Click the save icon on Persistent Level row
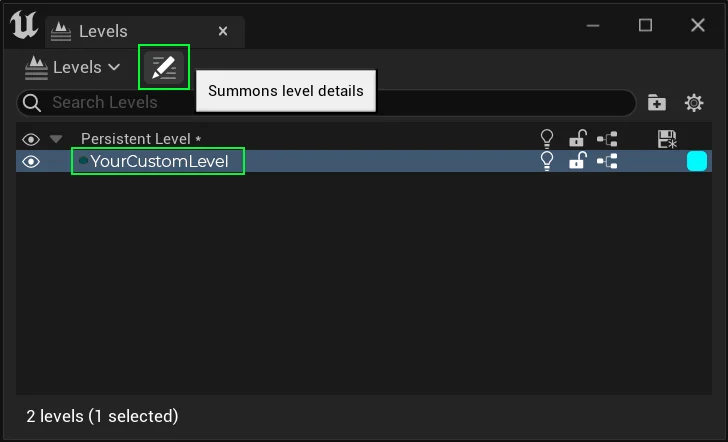728x442 pixels. (x=667, y=139)
